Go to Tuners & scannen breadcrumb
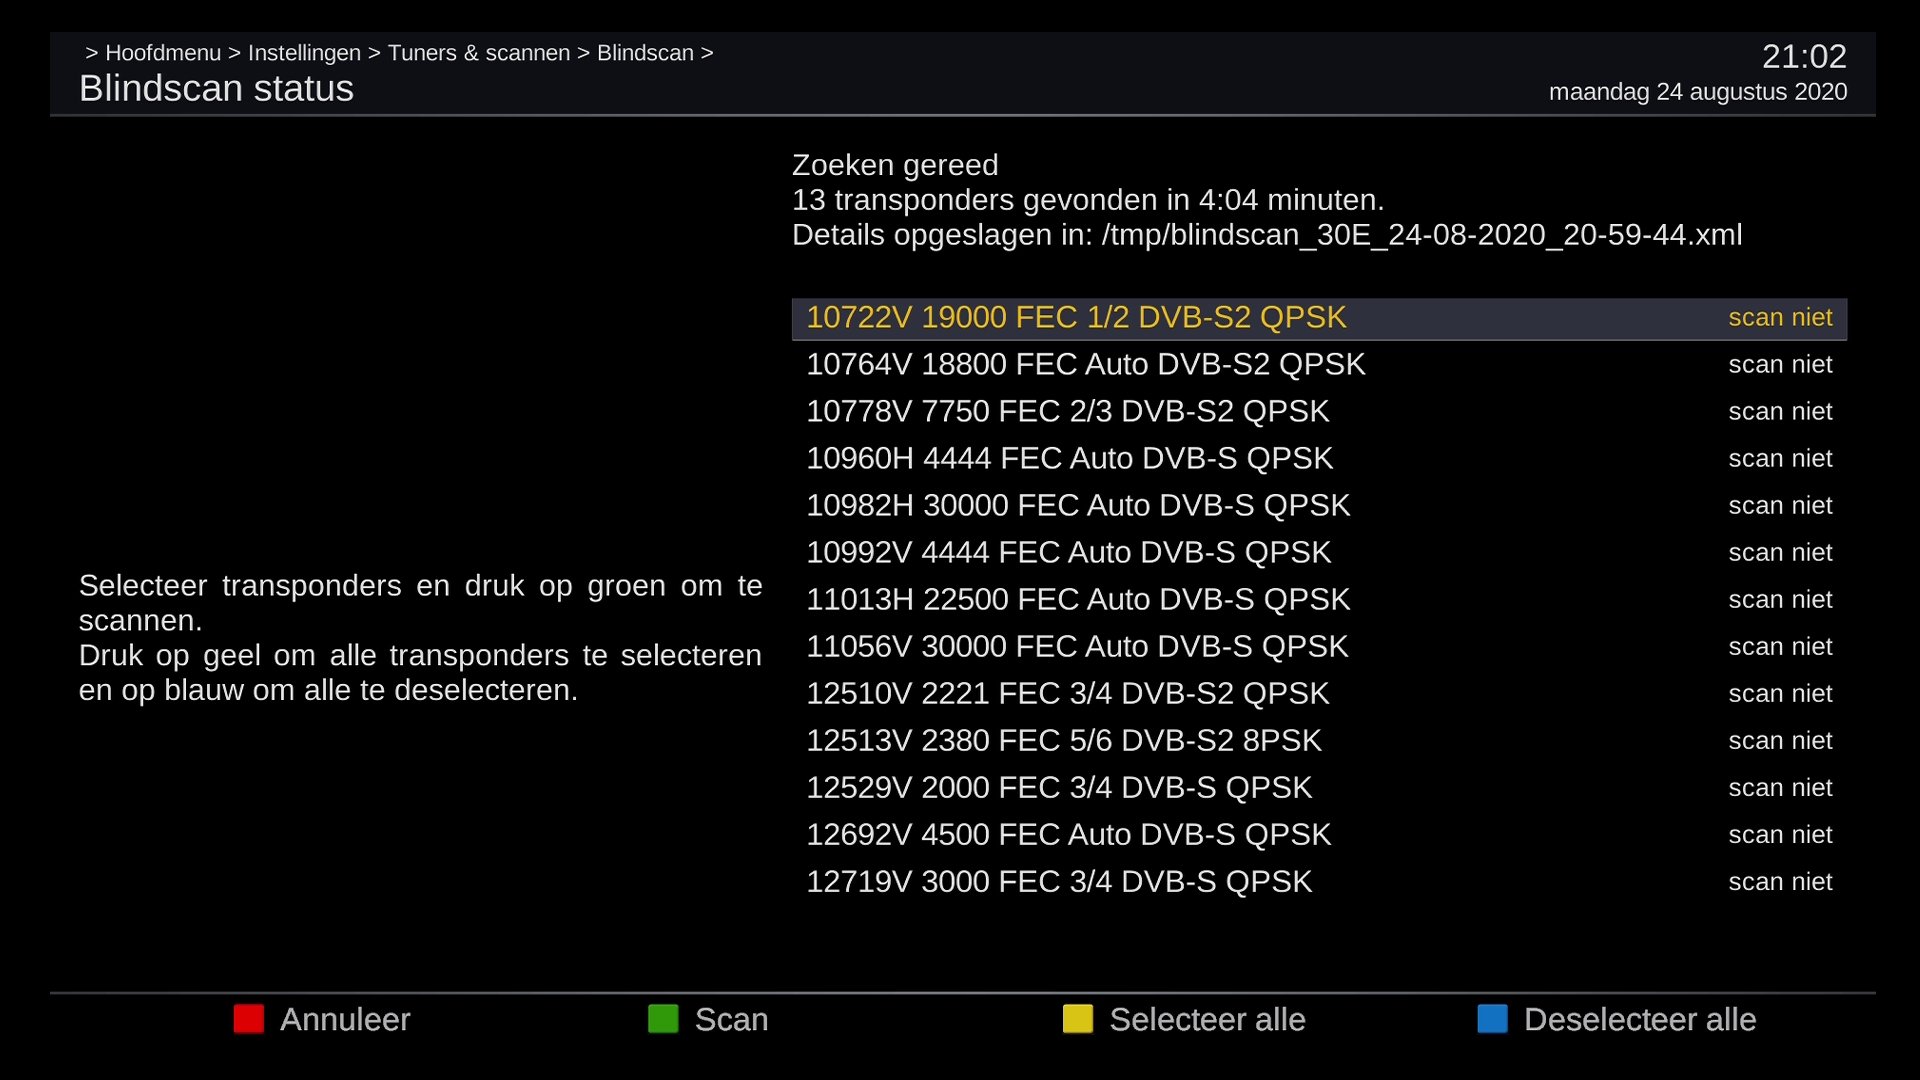 coord(478,53)
